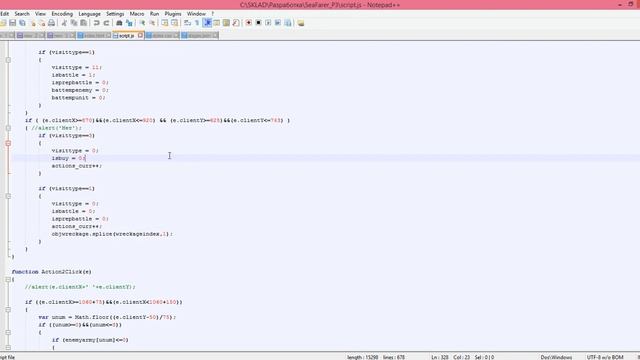
Task: Click the Close All documents toolbar icon
Action: [42, 23]
